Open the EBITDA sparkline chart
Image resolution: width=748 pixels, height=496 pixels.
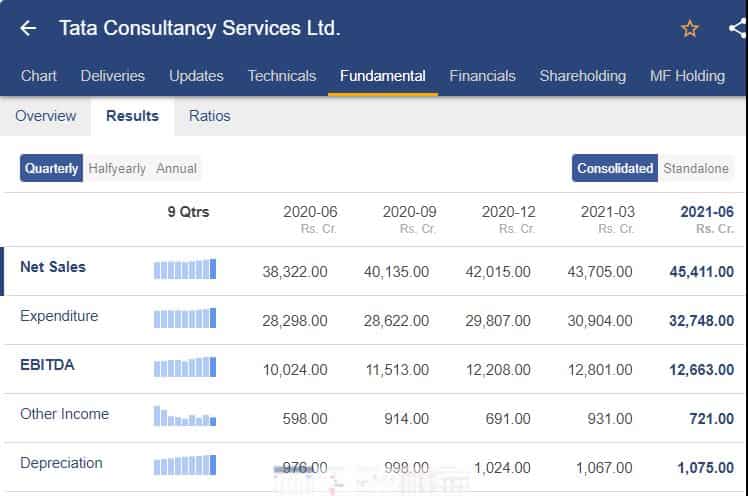[x=185, y=367]
